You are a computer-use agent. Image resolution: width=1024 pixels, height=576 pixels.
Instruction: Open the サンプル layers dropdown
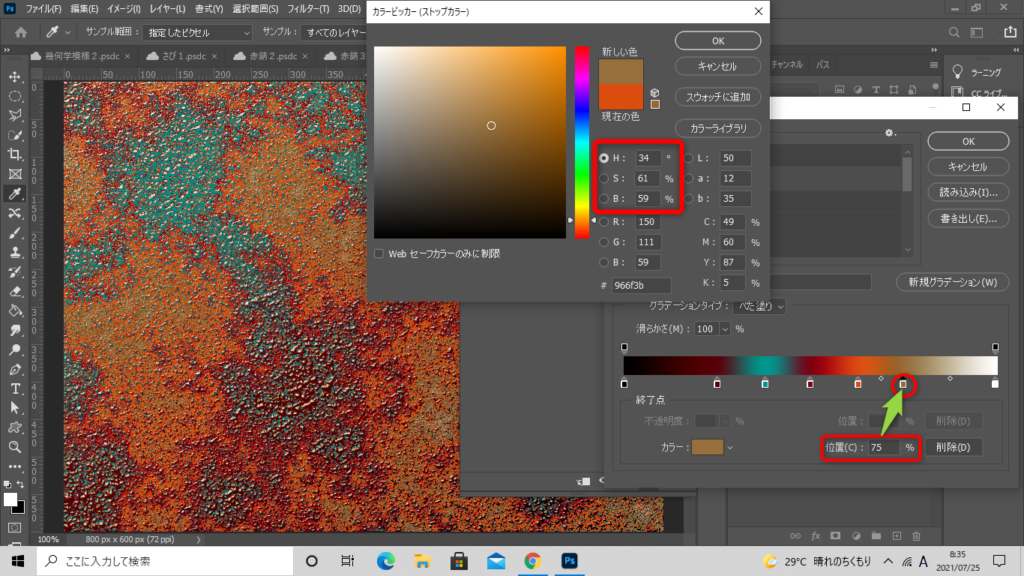(x=335, y=33)
